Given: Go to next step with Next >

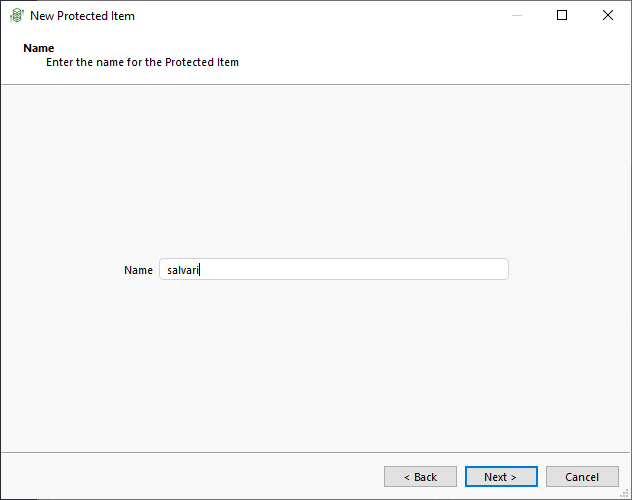Looking at the screenshot, I should coord(501,477).
